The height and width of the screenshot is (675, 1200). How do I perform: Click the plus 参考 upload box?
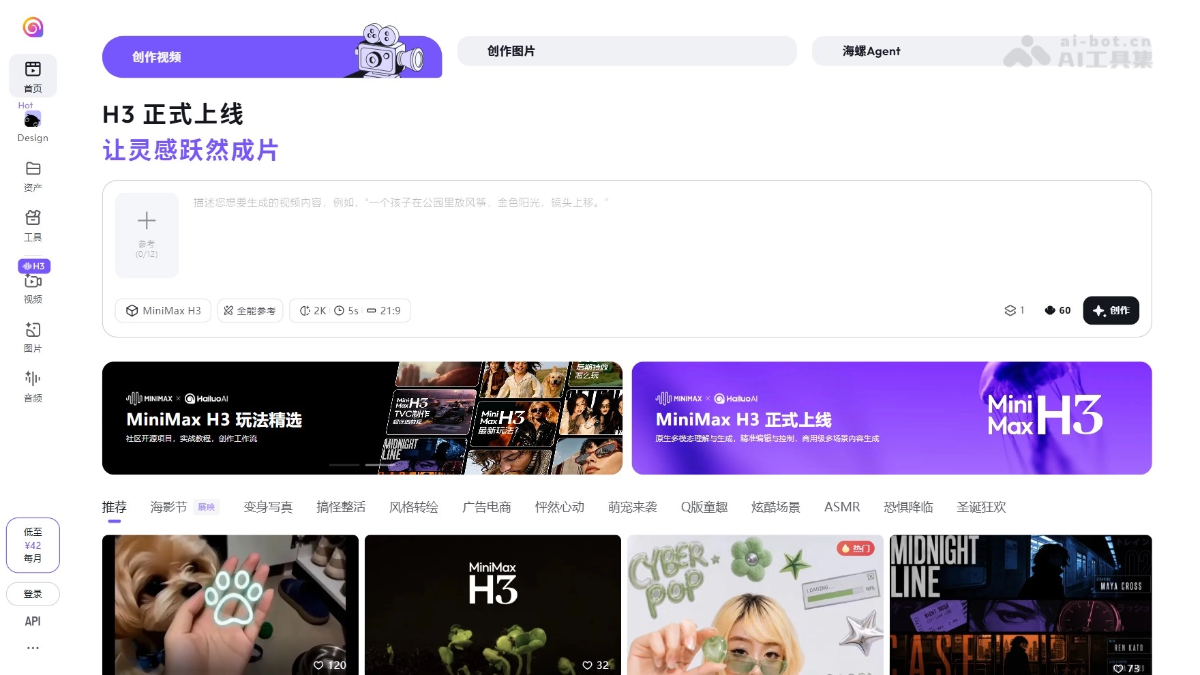pos(147,235)
